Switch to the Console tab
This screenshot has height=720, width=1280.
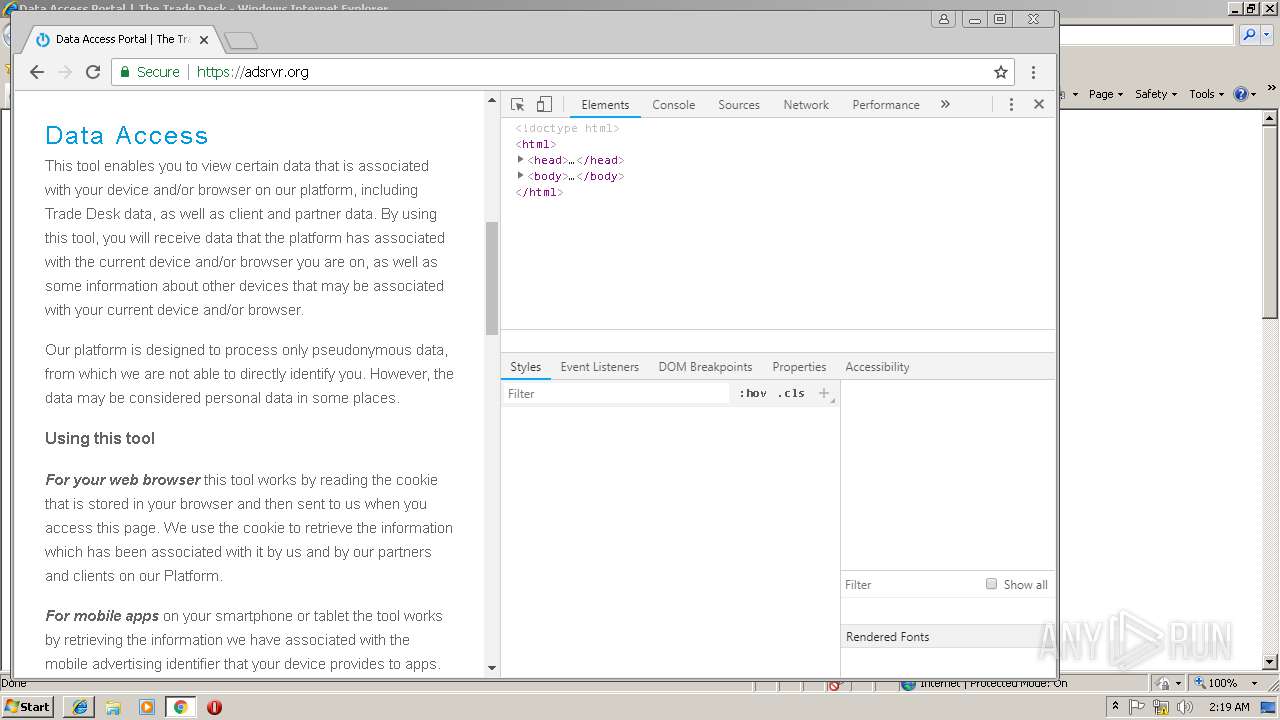tap(674, 104)
